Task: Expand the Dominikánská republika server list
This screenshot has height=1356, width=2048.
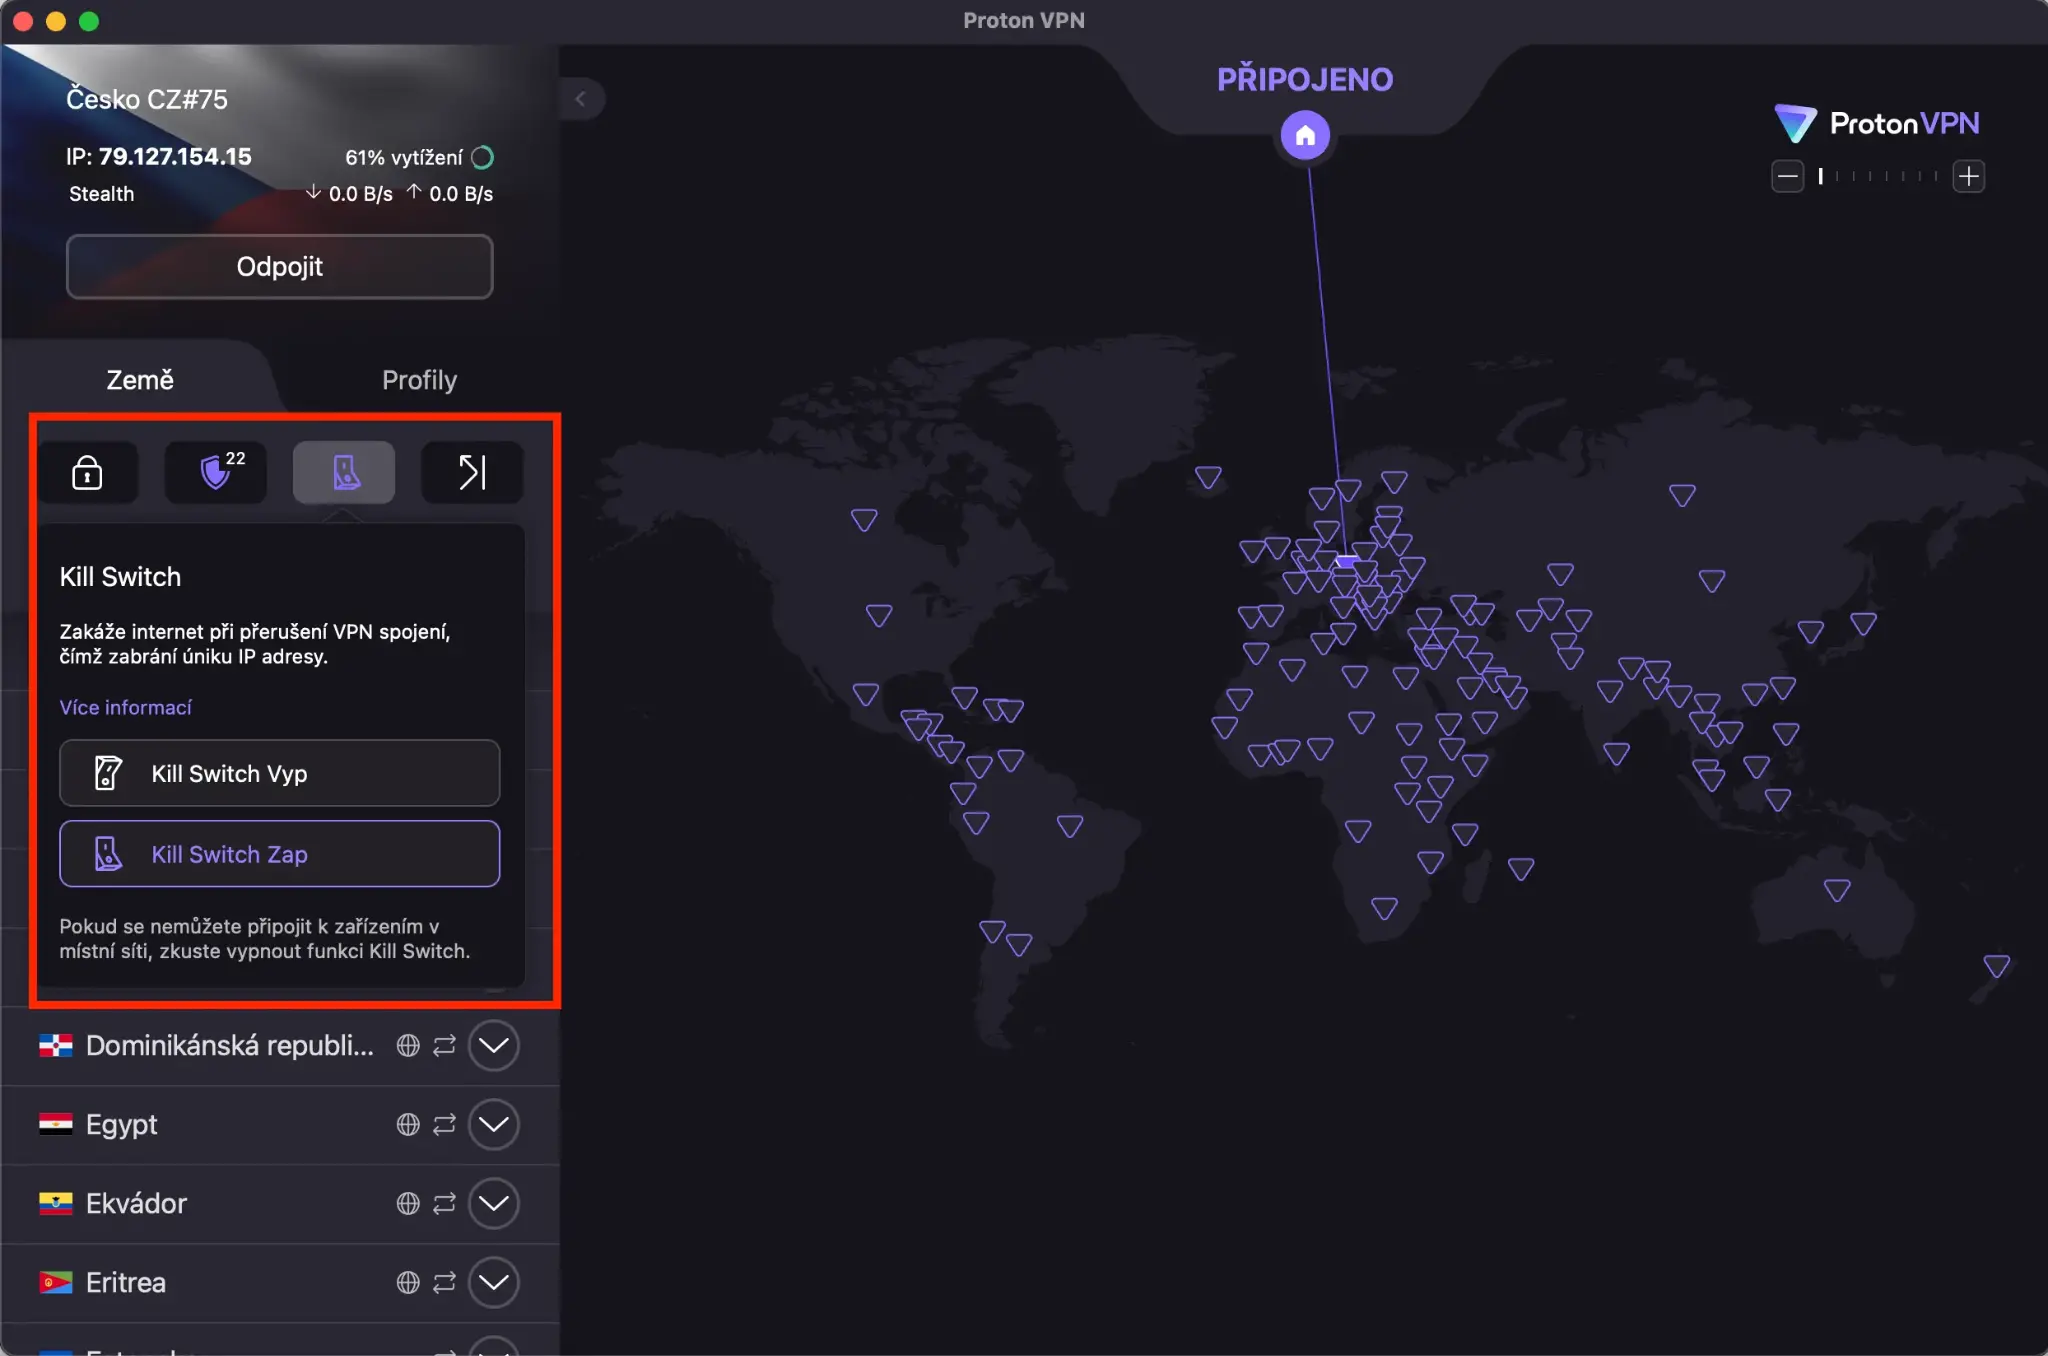Action: [493, 1045]
